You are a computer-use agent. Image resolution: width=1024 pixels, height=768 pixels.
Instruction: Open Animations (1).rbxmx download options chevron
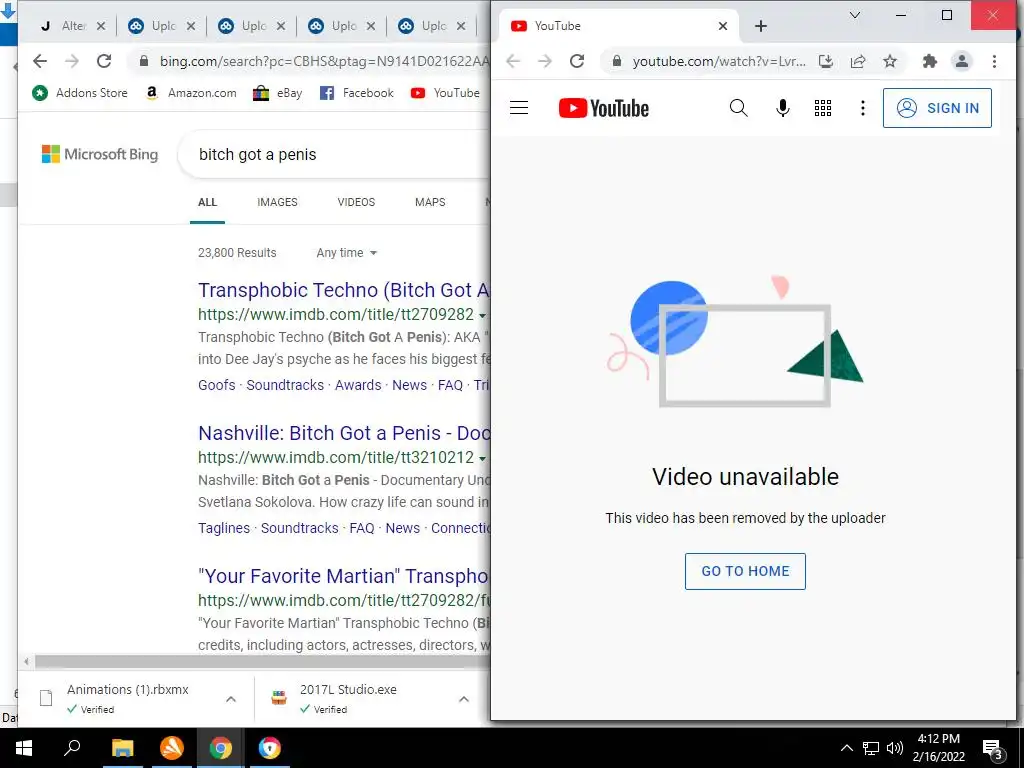click(x=231, y=699)
